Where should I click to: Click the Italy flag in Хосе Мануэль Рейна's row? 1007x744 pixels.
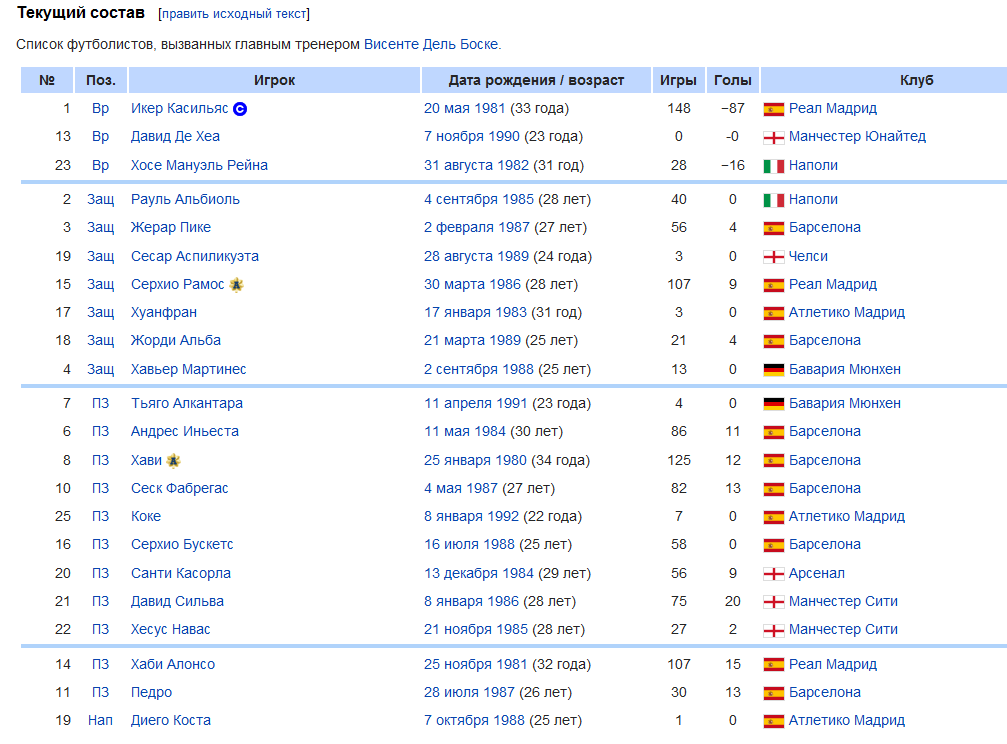click(x=773, y=166)
